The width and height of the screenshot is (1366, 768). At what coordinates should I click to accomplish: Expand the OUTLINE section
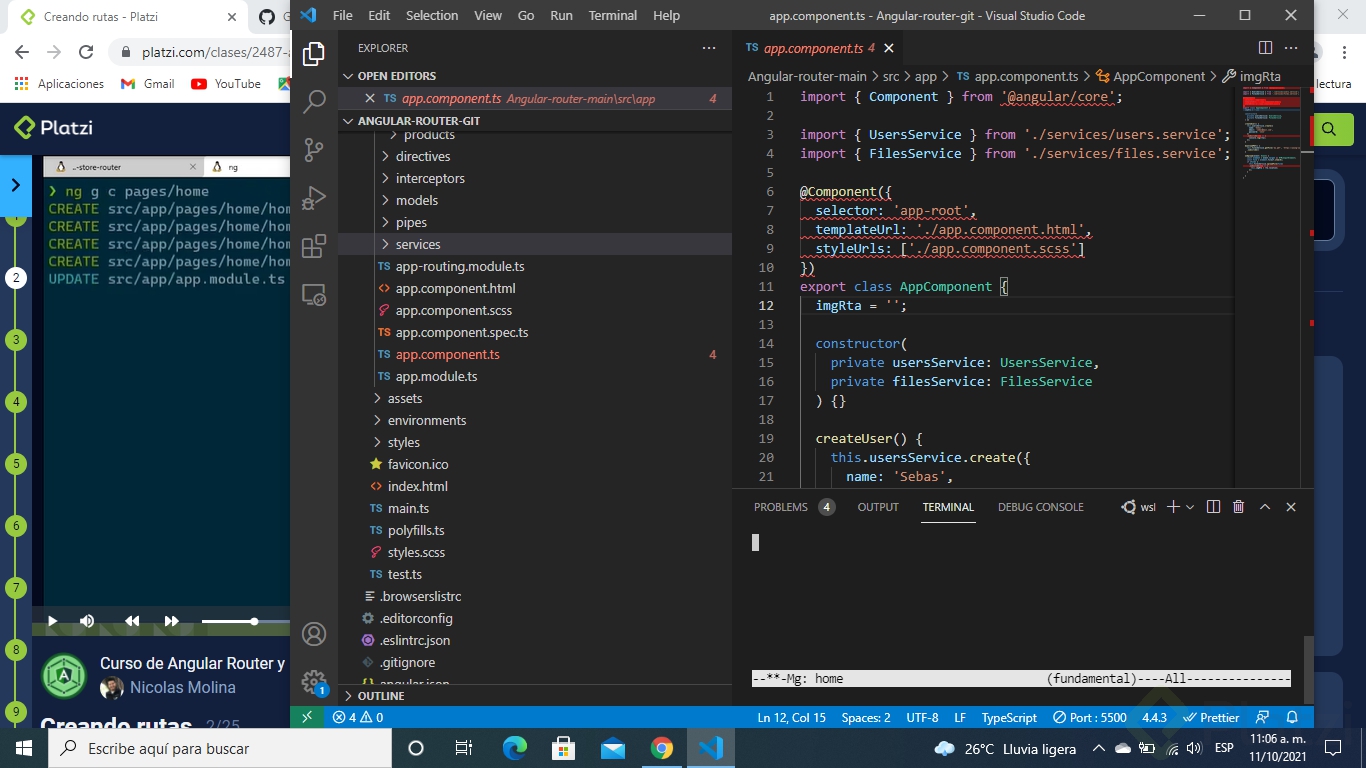pos(380,696)
